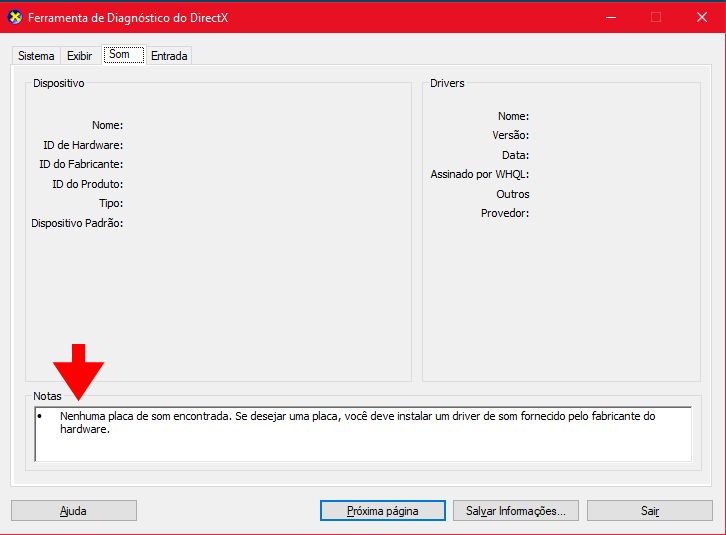Open the Exibir tab

80,56
